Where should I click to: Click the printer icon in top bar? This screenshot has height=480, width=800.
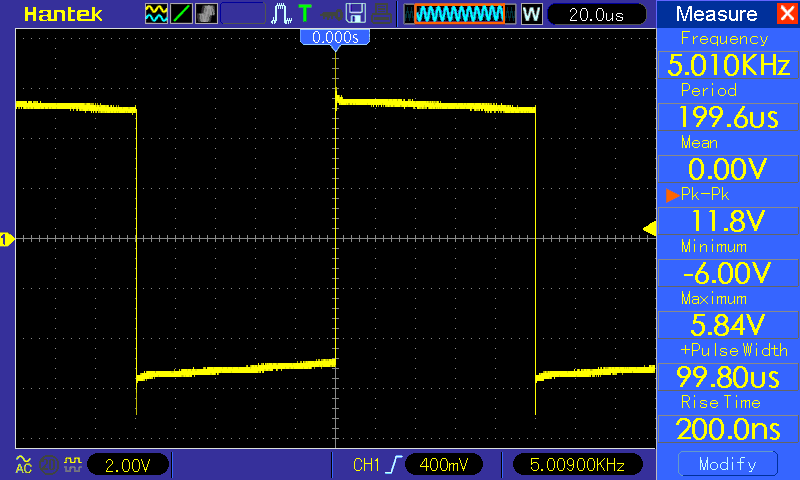coord(381,14)
